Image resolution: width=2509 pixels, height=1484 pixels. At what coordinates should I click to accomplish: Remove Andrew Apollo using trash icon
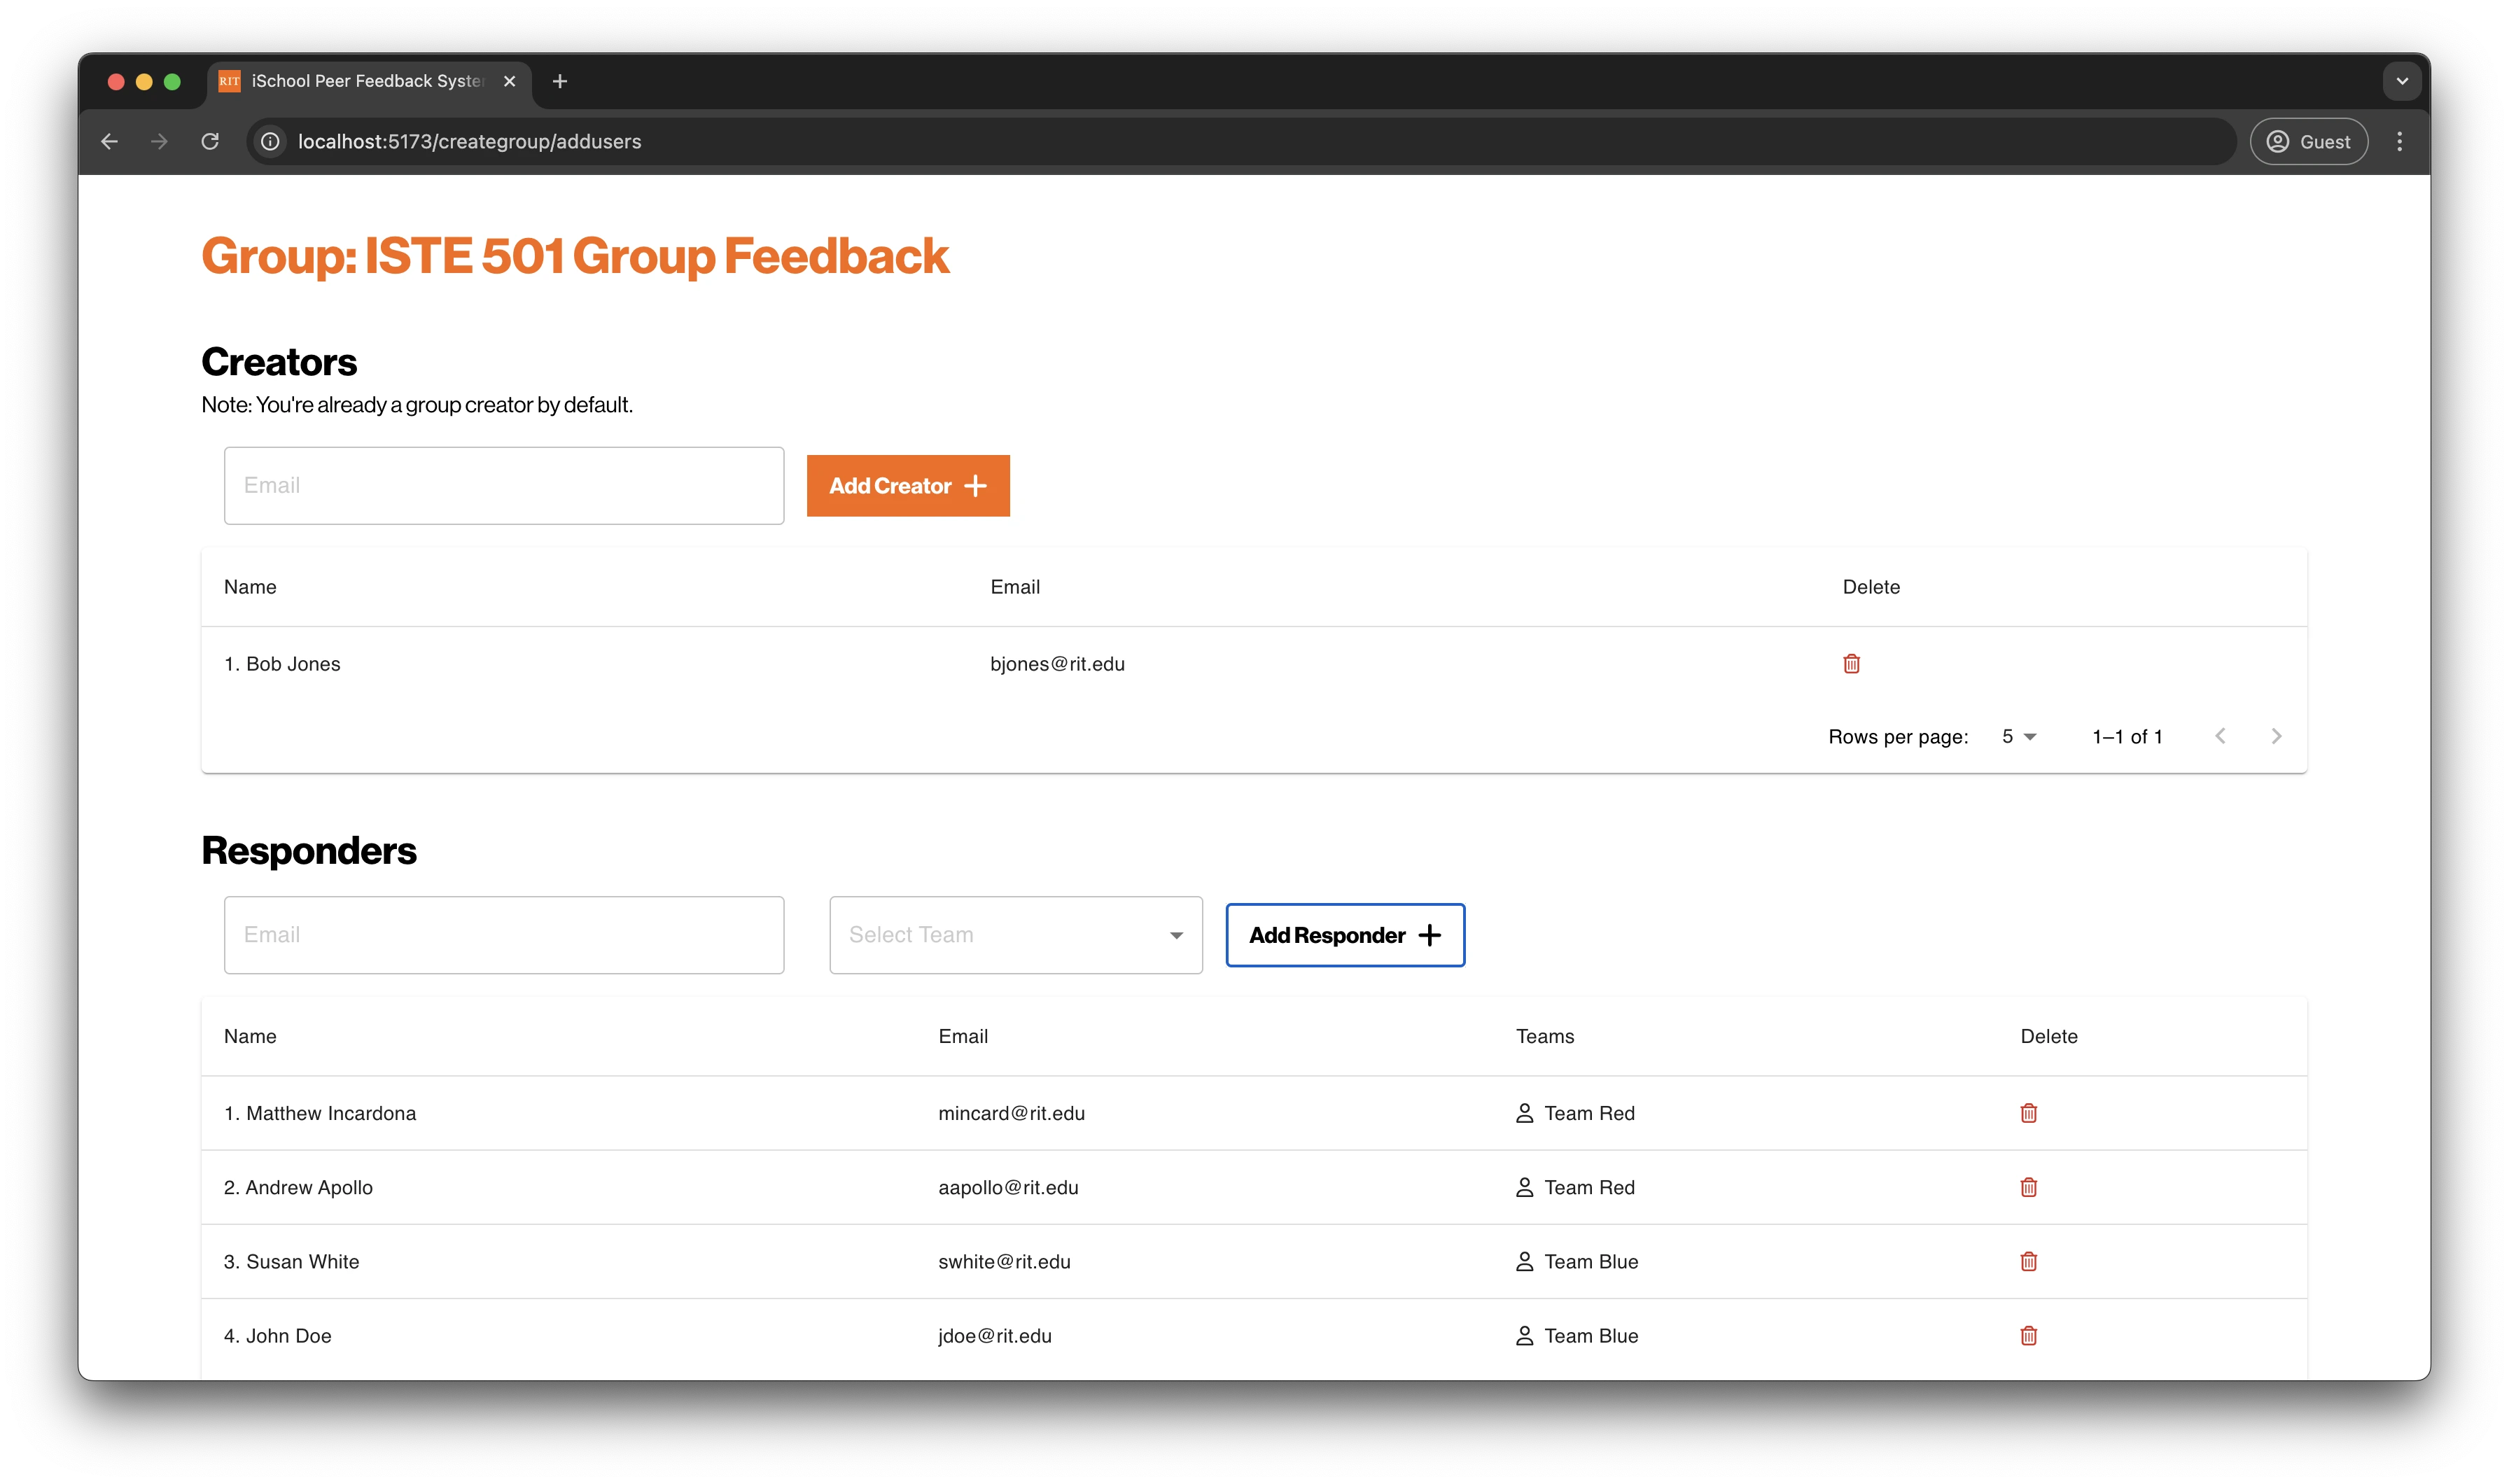click(2028, 1187)
